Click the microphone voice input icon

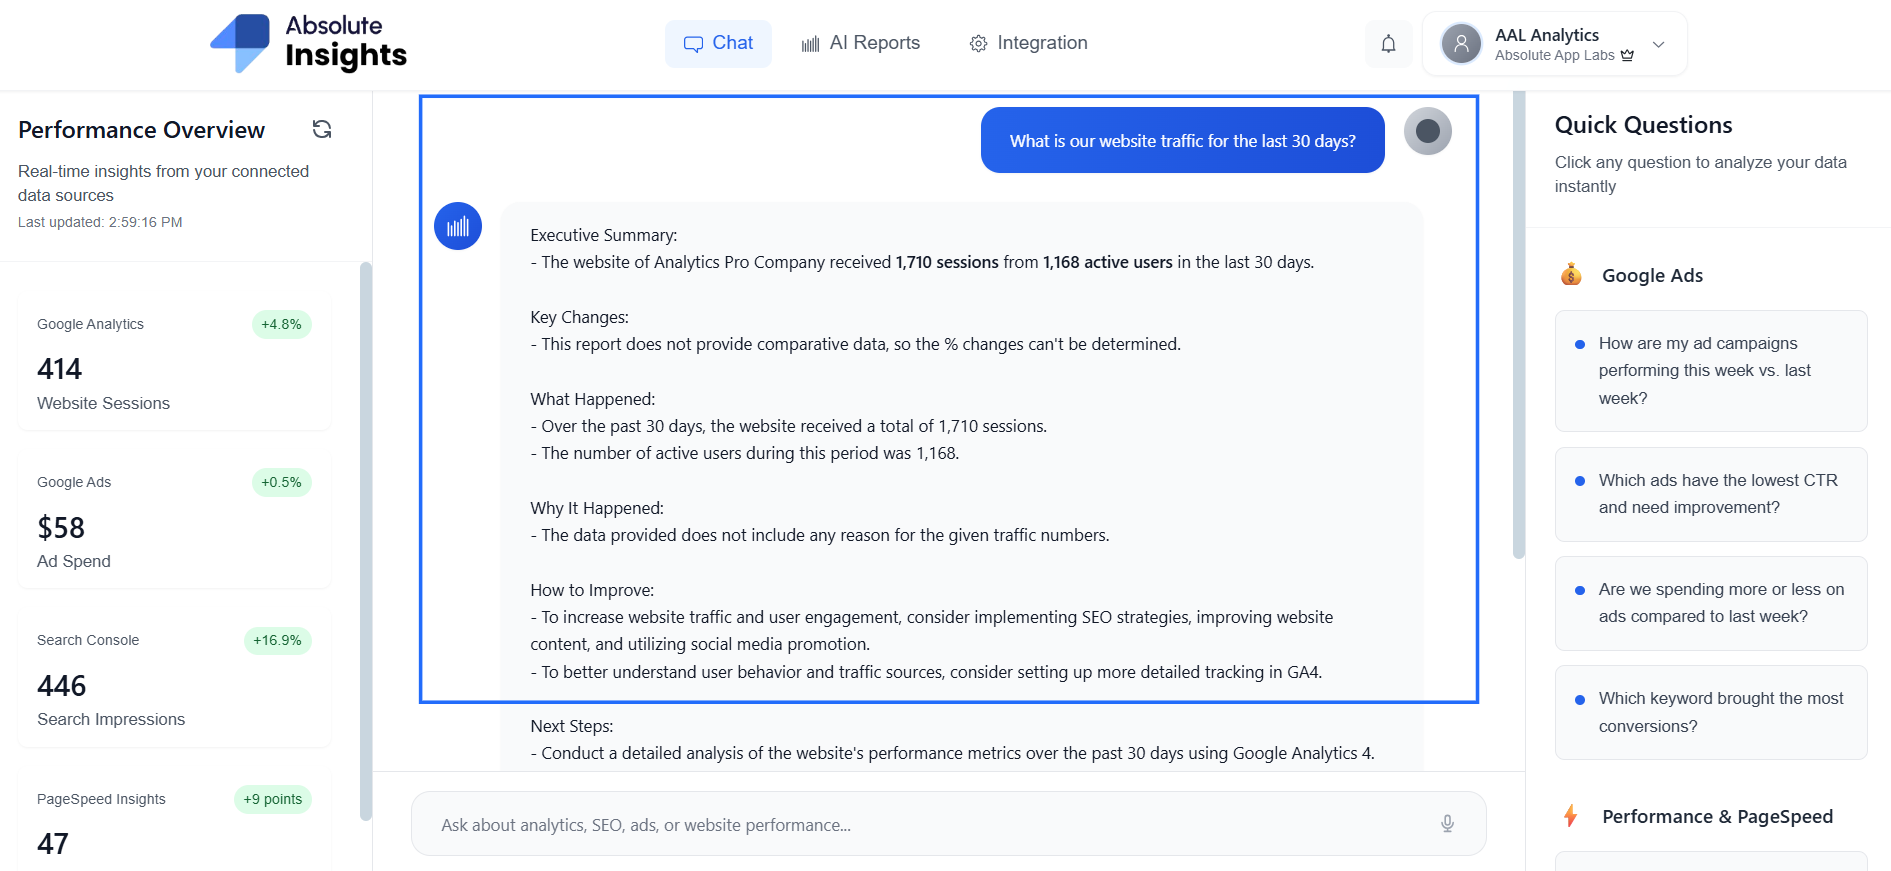pyautogui.click(x=1447, y=824)
